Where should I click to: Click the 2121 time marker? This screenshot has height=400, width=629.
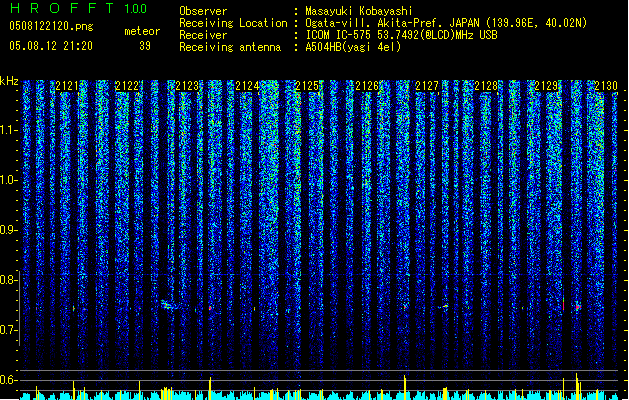click(67, 86)
